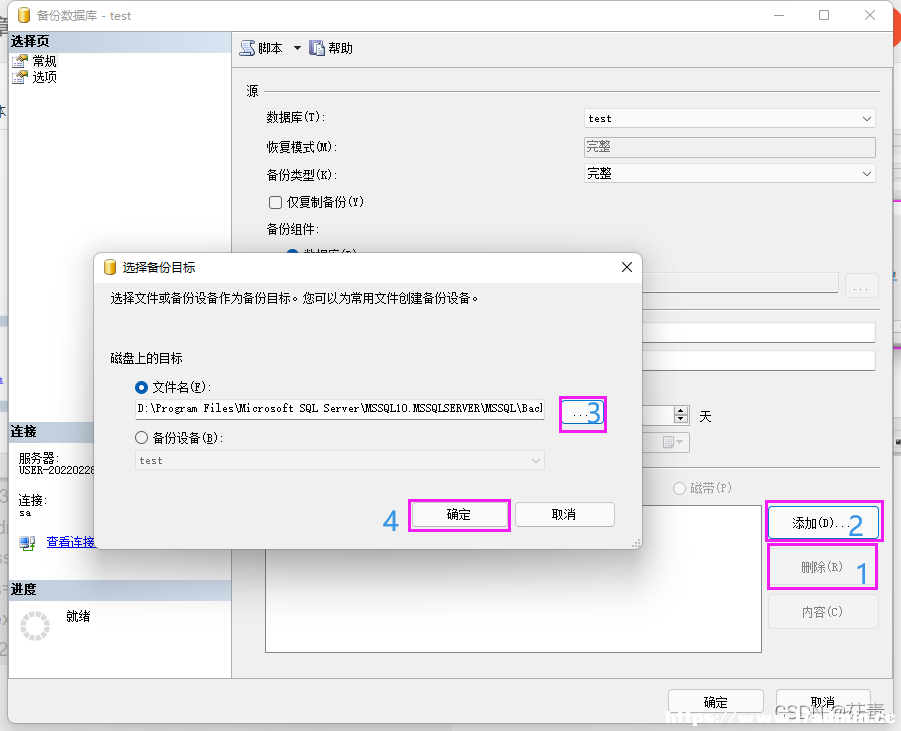Click the days spinner stepper arrows
The height and width of the screenshot is (731, 901).
(x=681, y=415)
